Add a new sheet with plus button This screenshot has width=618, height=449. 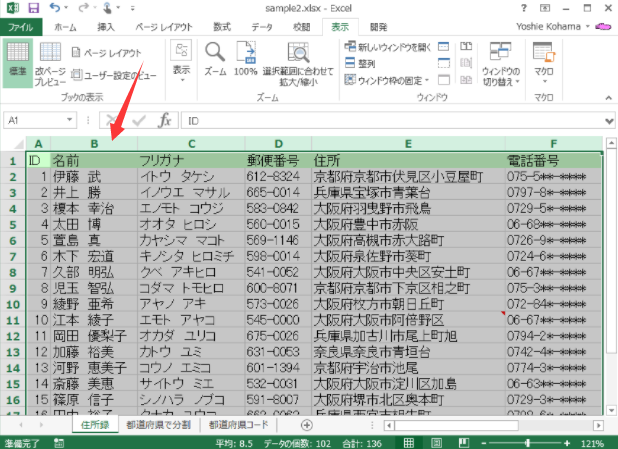(x=307, y=425)
